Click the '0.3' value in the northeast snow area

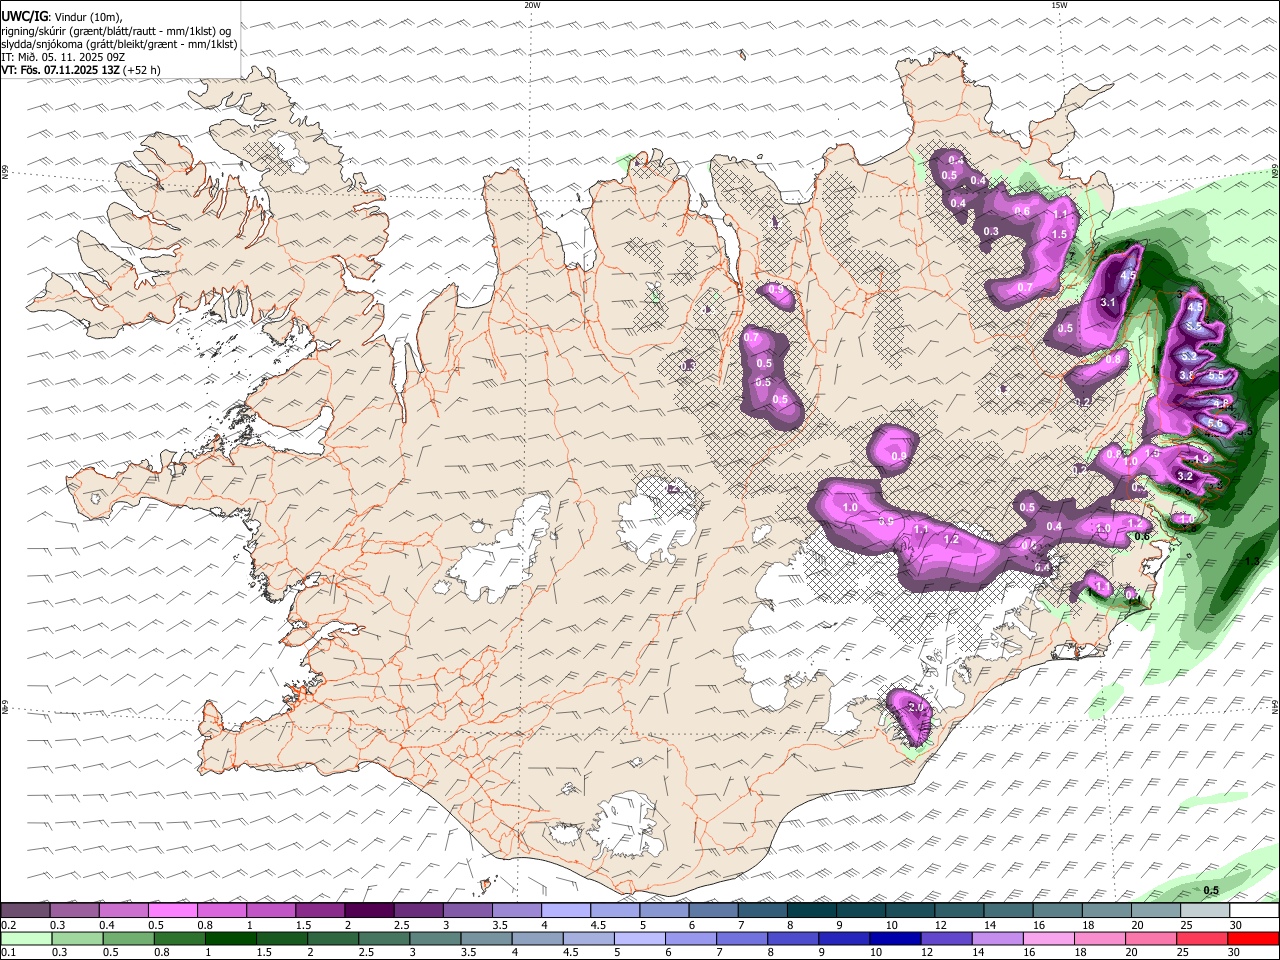pos(991,231)
